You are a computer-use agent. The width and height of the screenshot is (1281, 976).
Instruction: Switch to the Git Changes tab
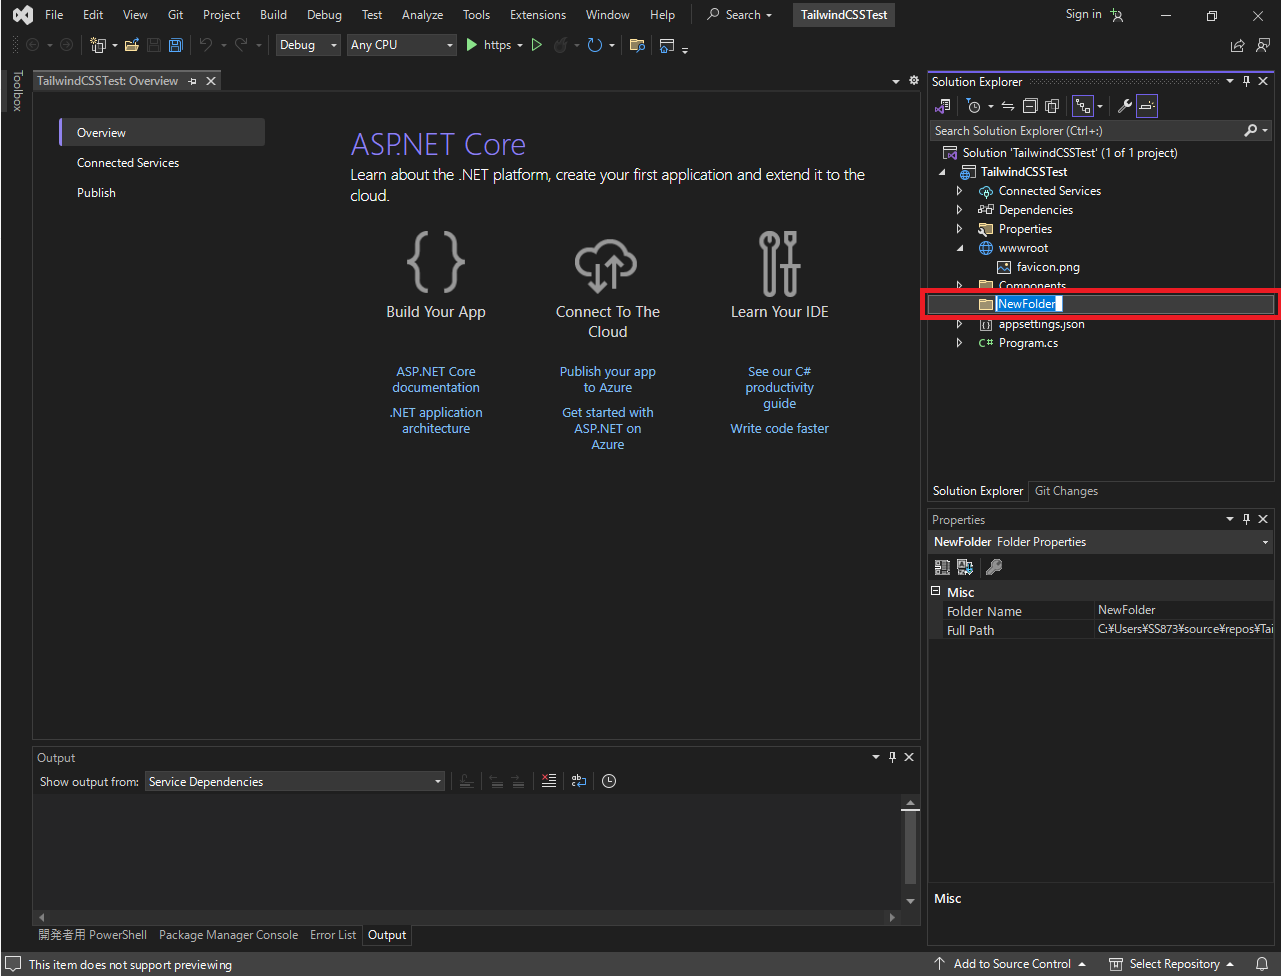[x=1066, y=491]
